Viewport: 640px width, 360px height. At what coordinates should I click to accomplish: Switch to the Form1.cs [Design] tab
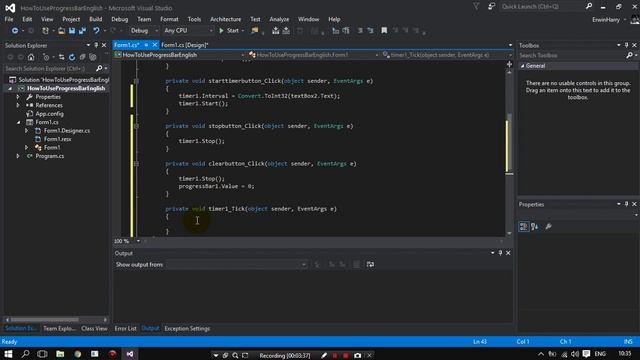click(184, 45)
